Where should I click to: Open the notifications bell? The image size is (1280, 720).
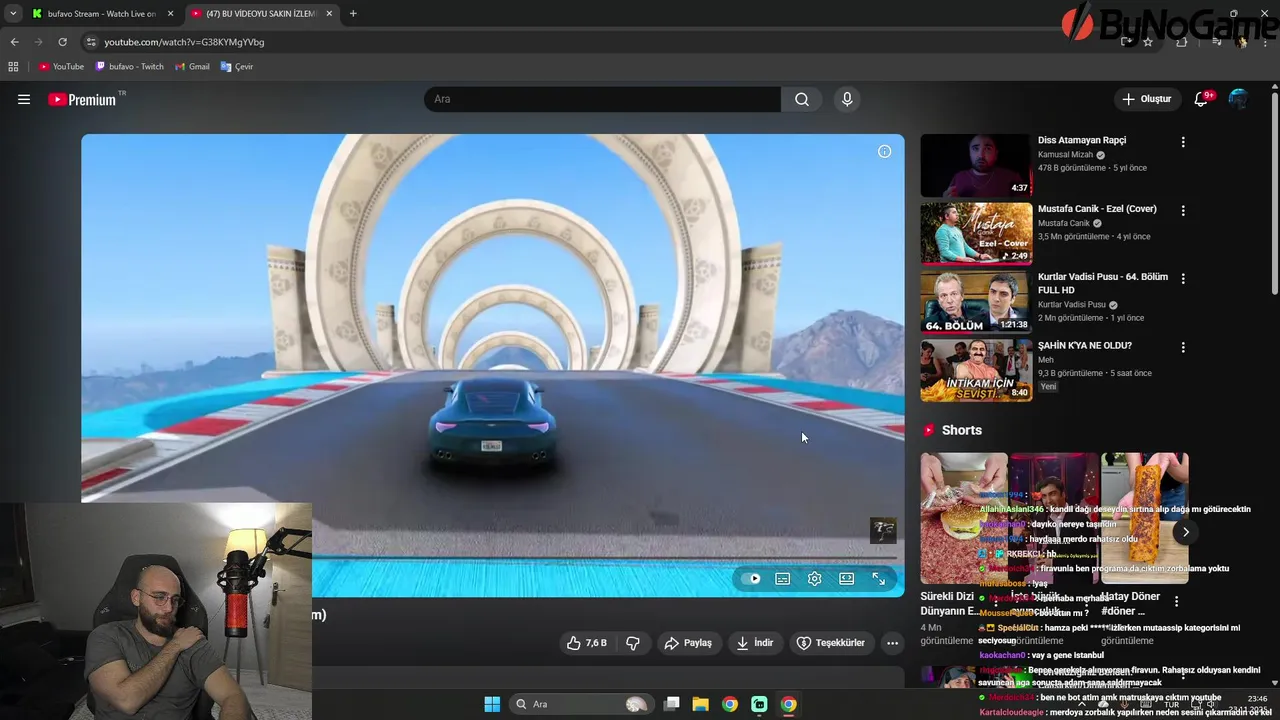(x=1203, y=99)
